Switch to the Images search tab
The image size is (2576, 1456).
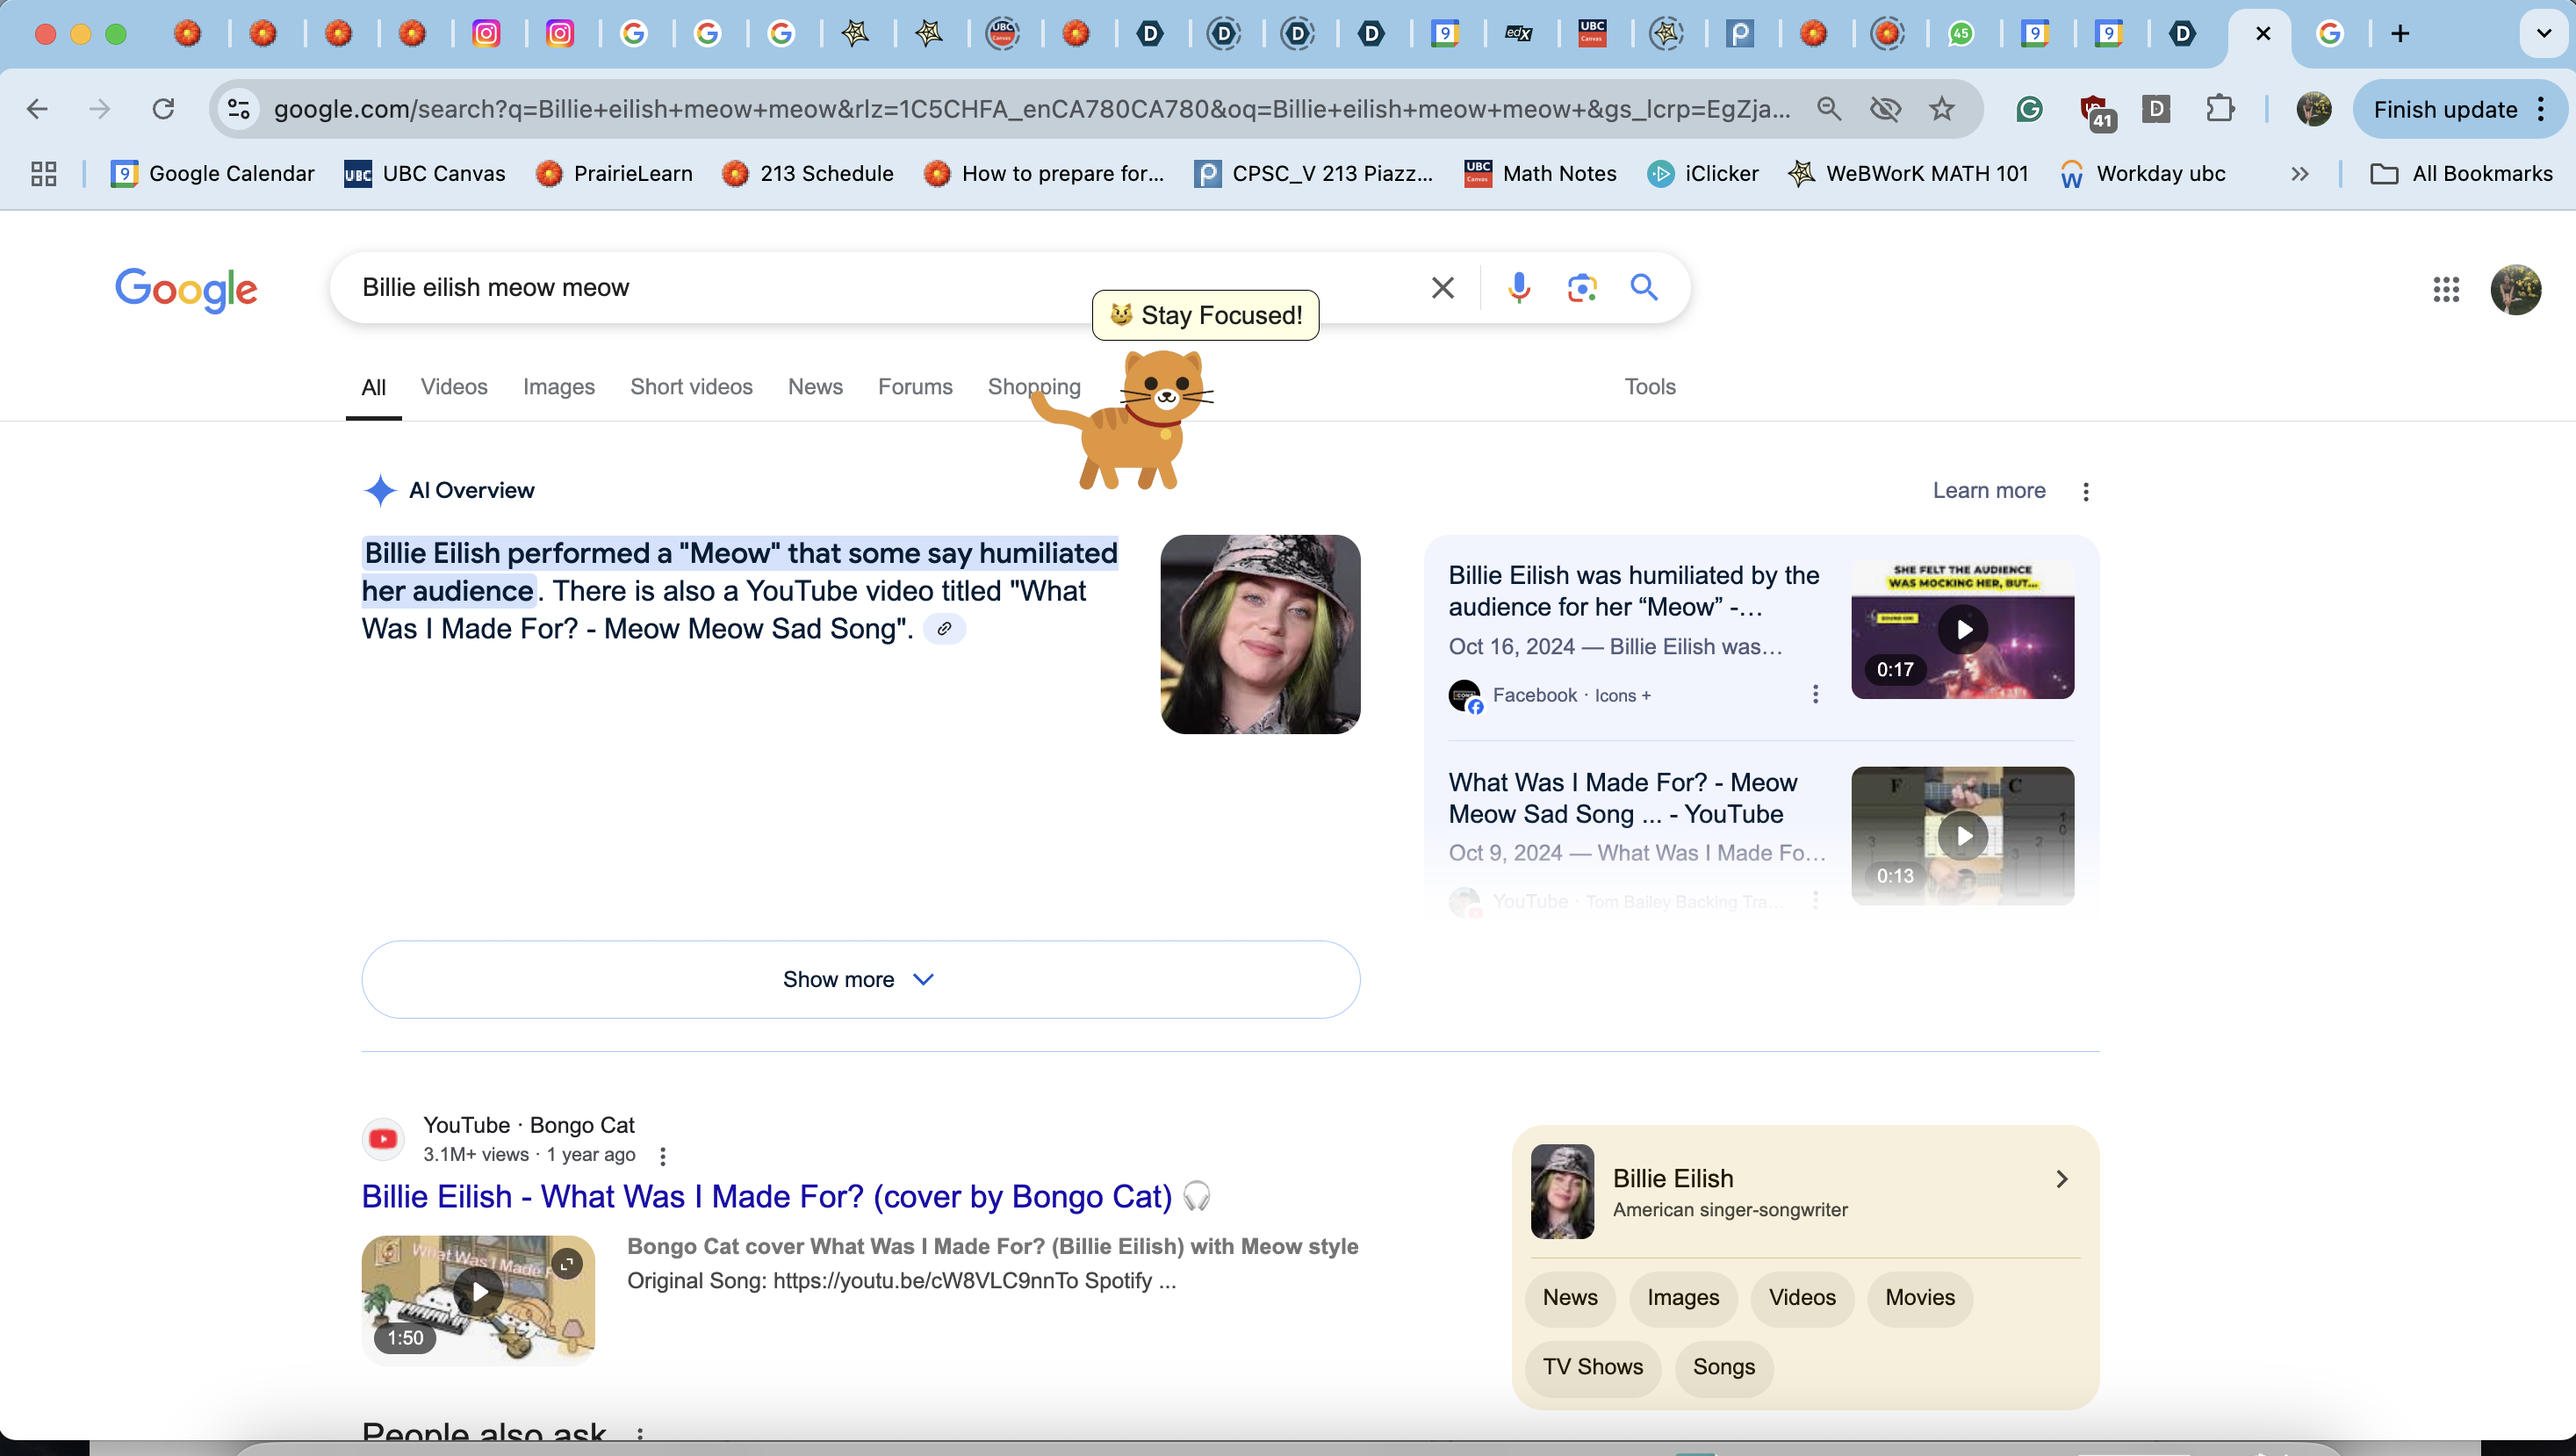tap(558, 387)
